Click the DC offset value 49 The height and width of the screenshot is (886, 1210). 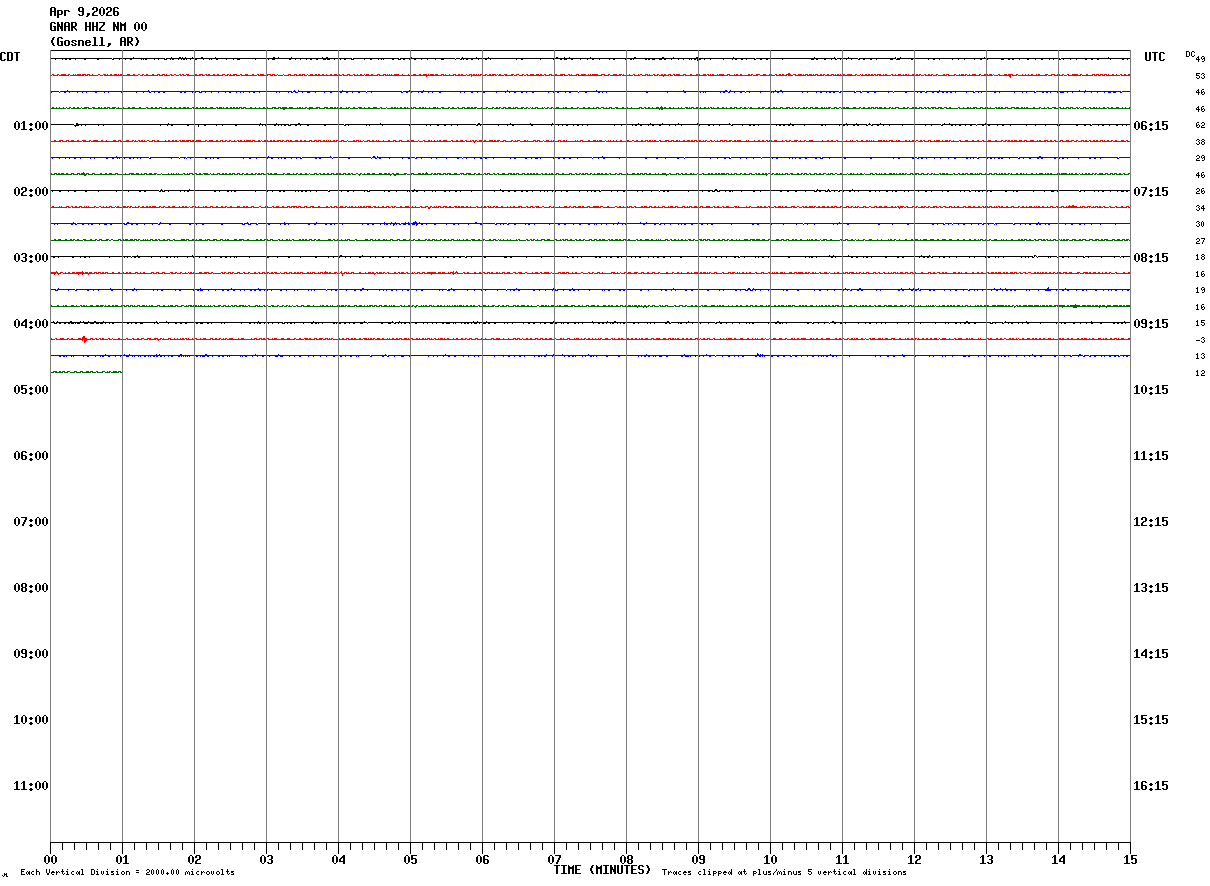click(1200, 59)
